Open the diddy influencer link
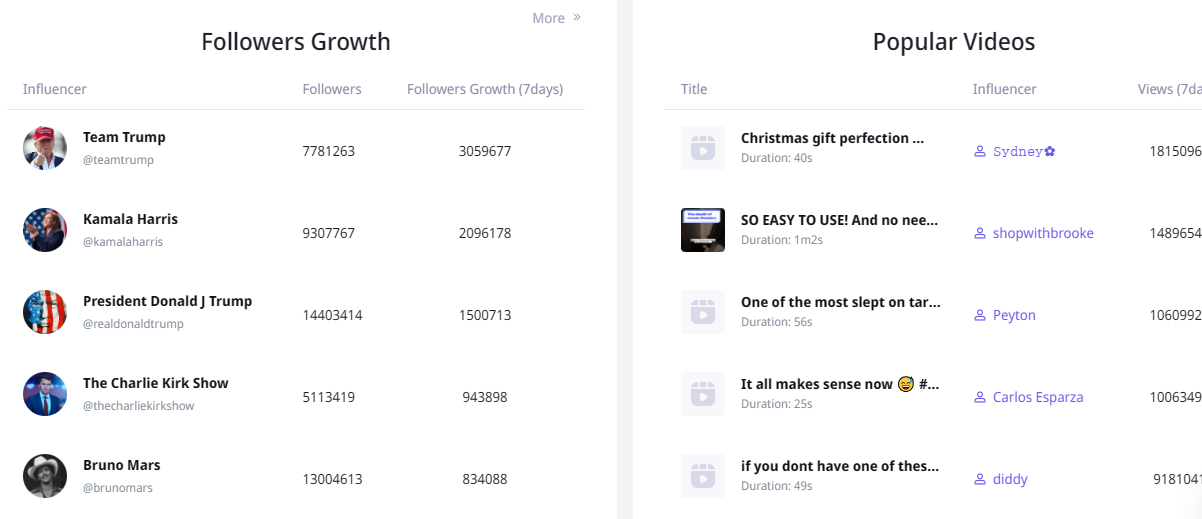The width and height of the screenshot is (1202, 519). tap(1009, 479)
